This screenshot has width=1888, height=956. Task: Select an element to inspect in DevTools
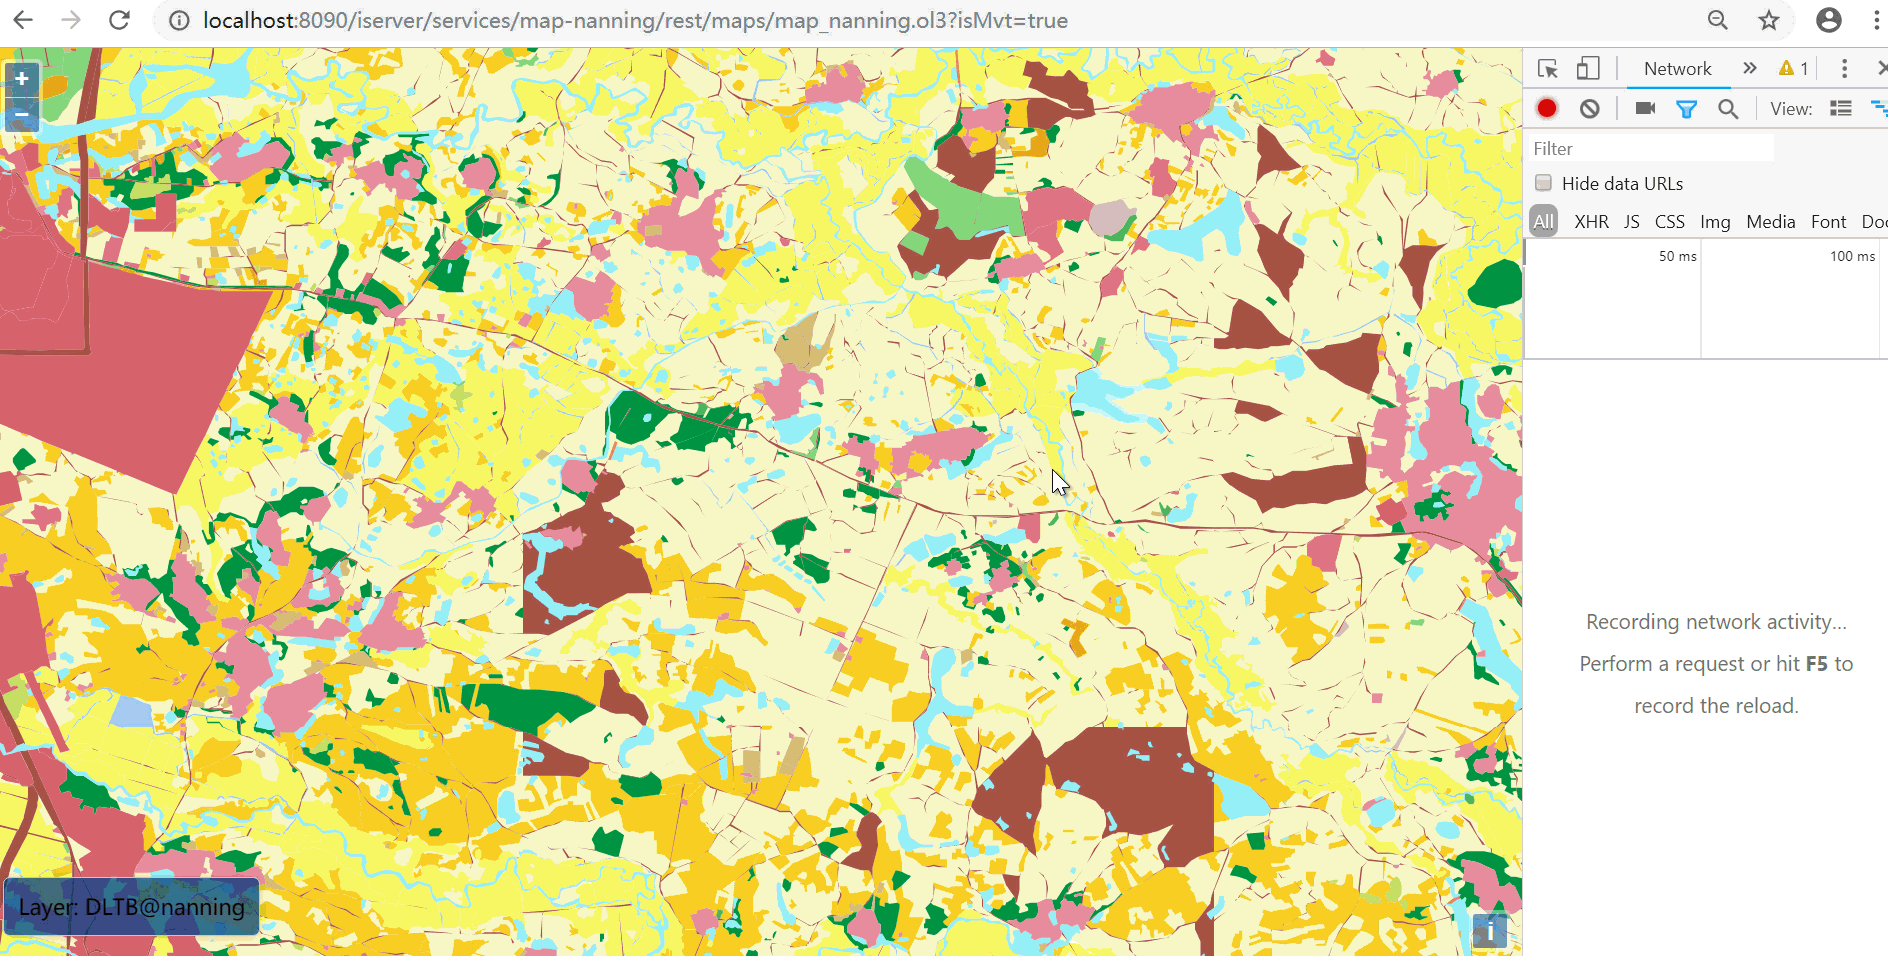[x=1548, y=68]
